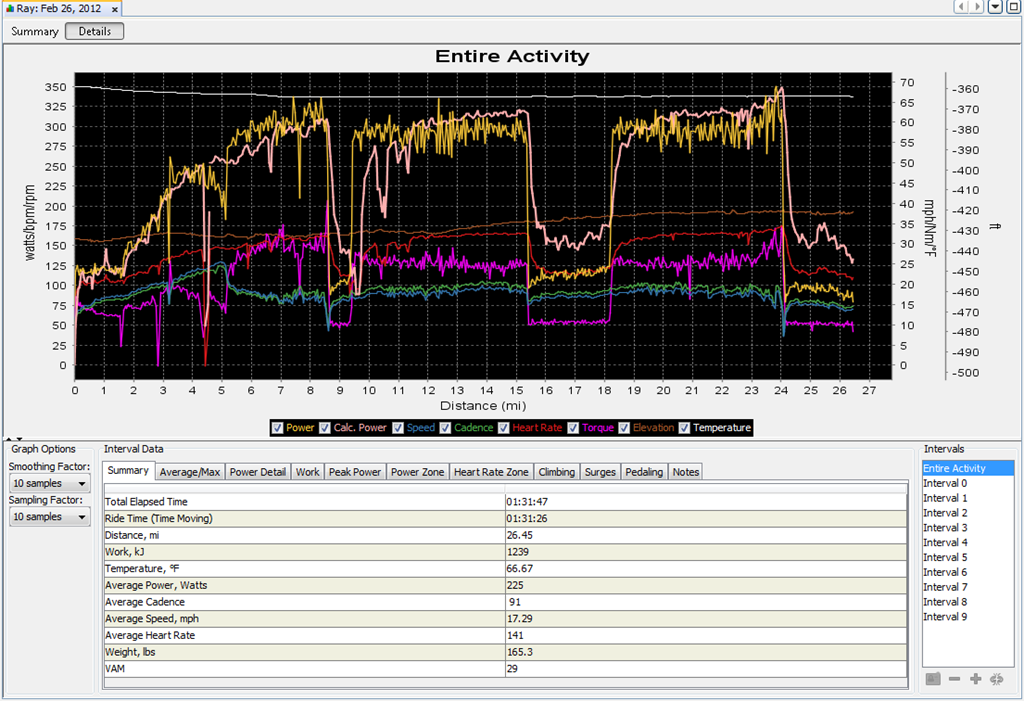Click the interval notes card icon
The image size is (1024, 701).
933,679
